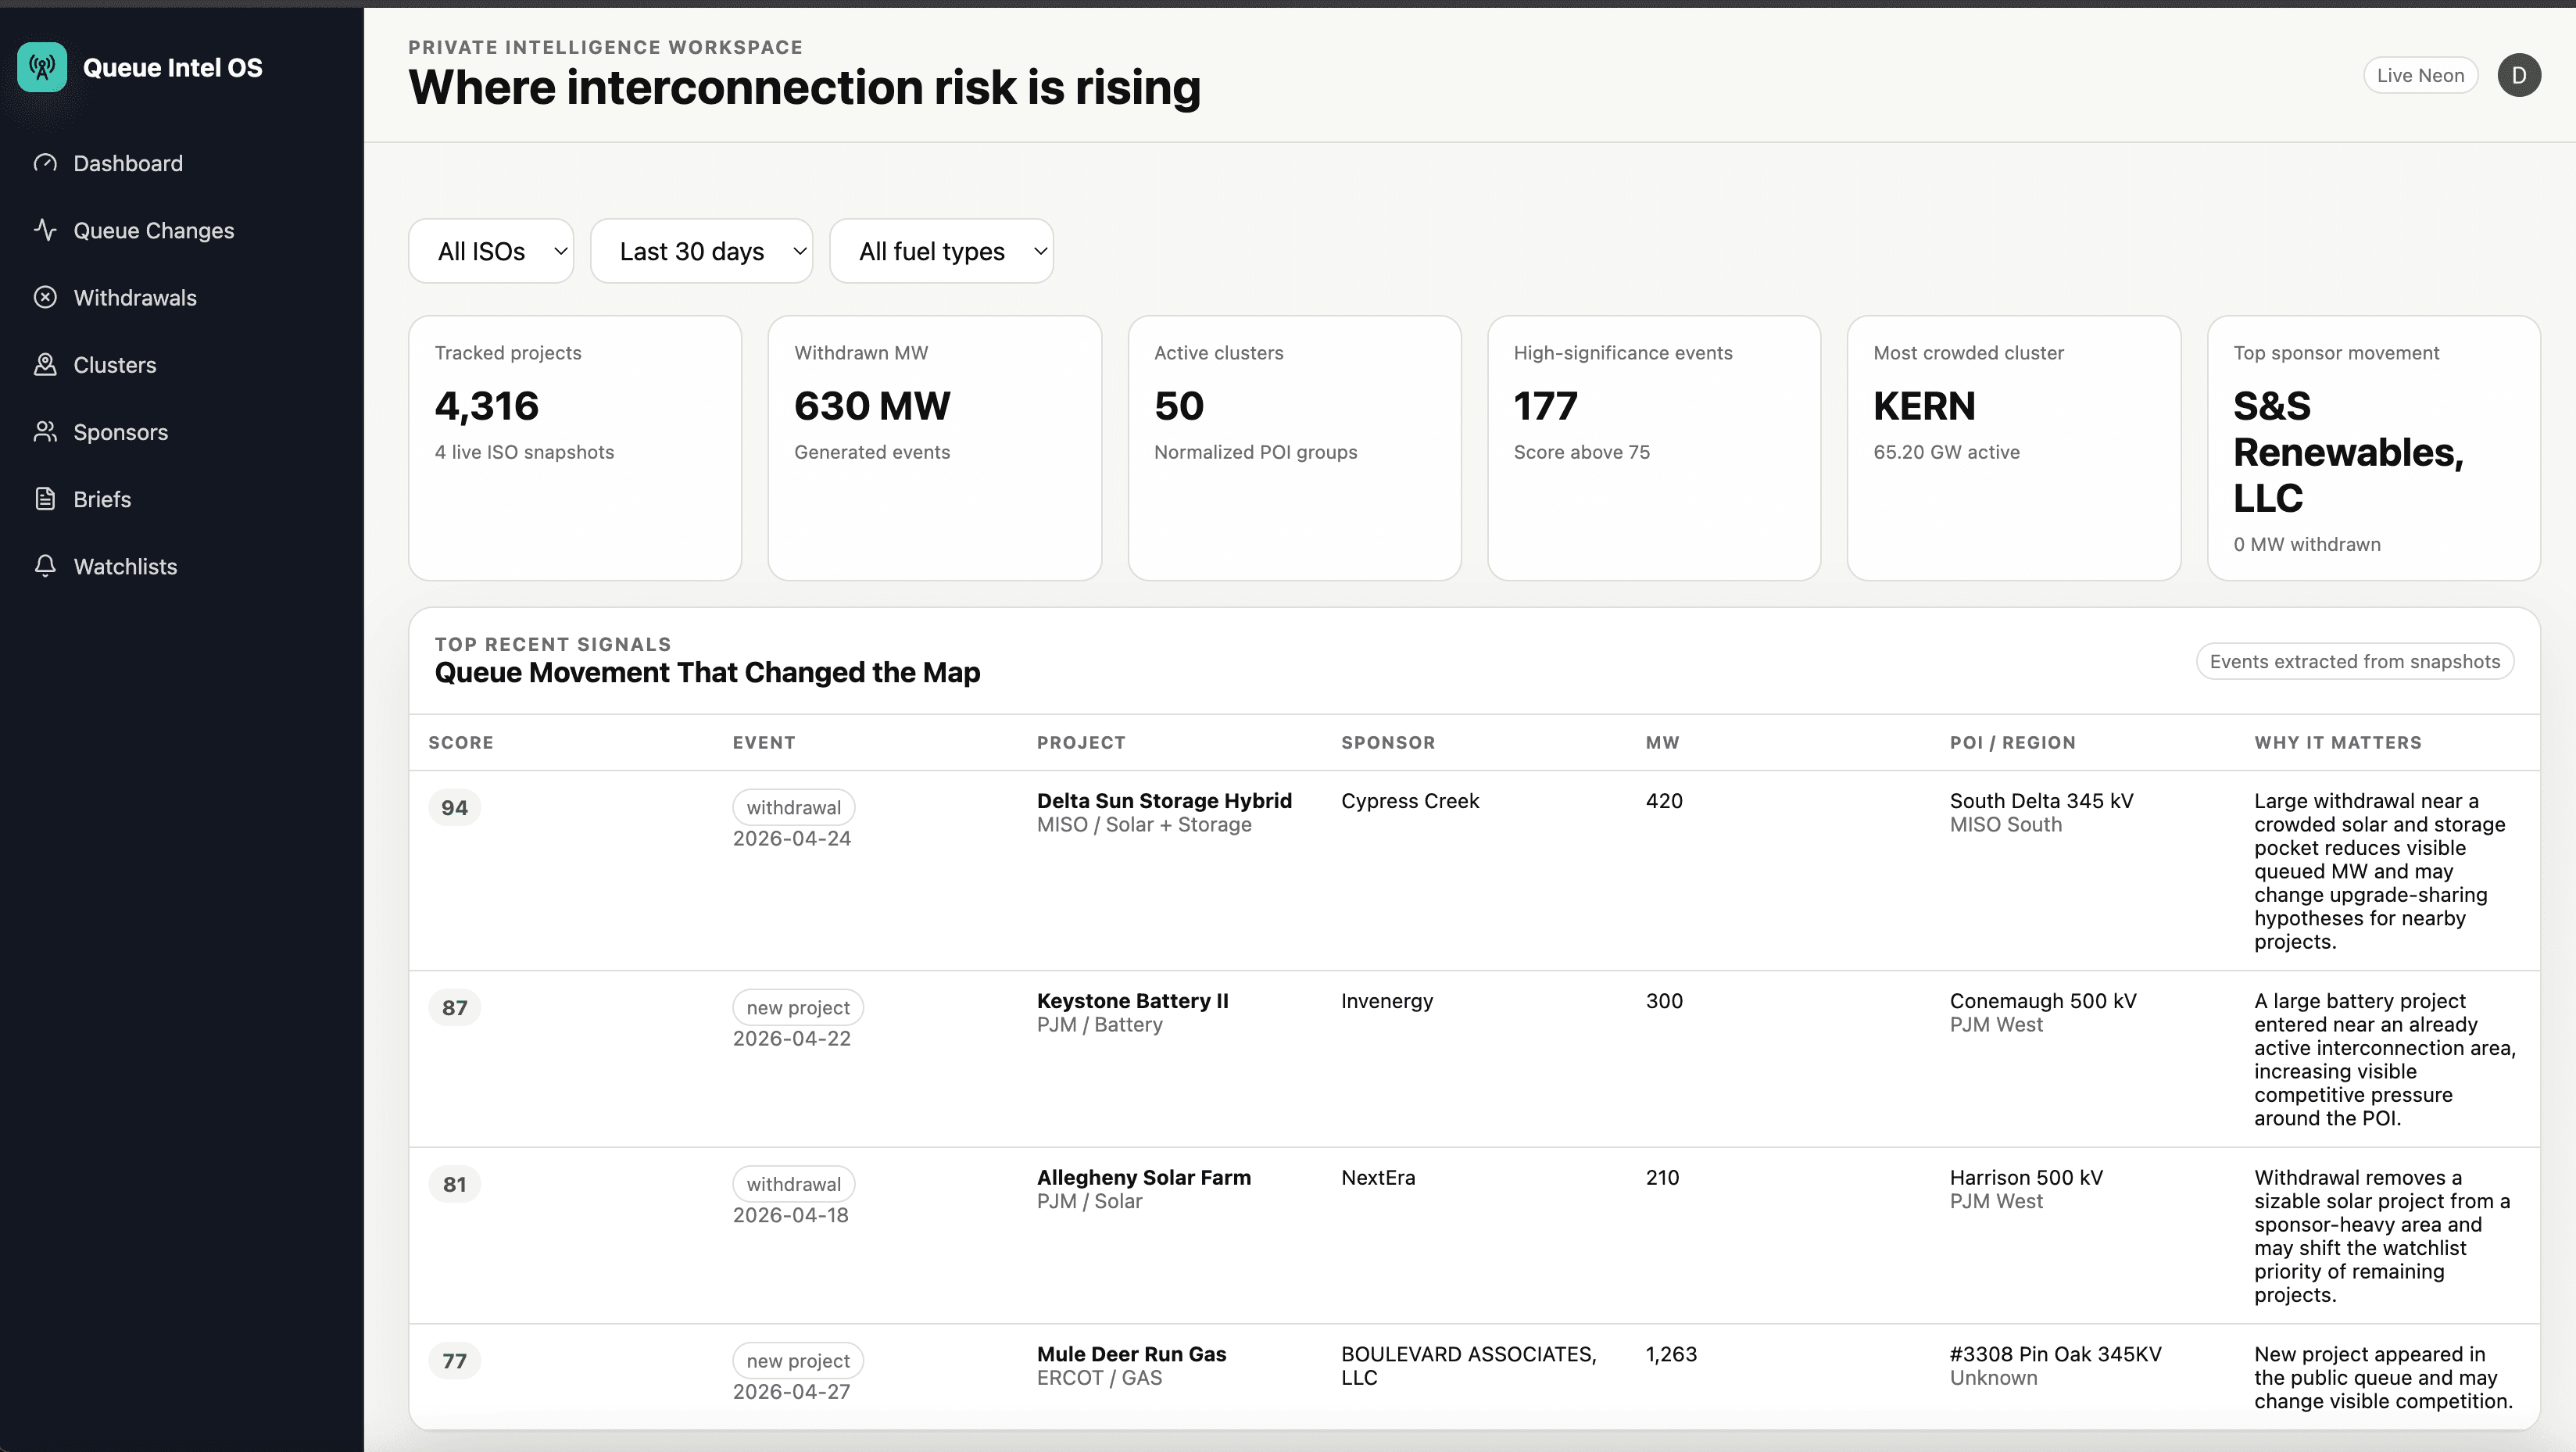Click the Clusters pin icon
This screenshot has width=2576, height=1452.
(x=45, y=364)
